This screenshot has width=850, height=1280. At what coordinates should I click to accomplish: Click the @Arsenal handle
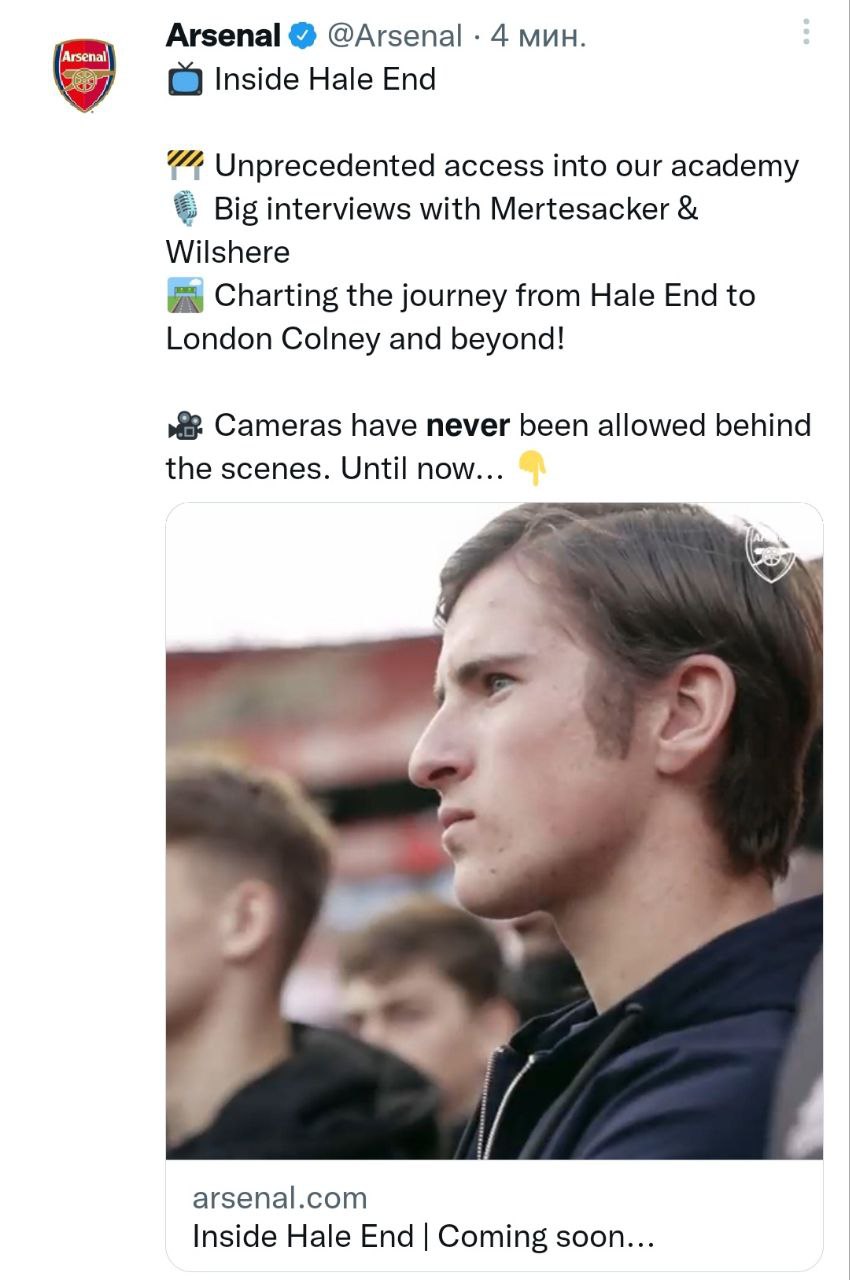tap(395, 37)
